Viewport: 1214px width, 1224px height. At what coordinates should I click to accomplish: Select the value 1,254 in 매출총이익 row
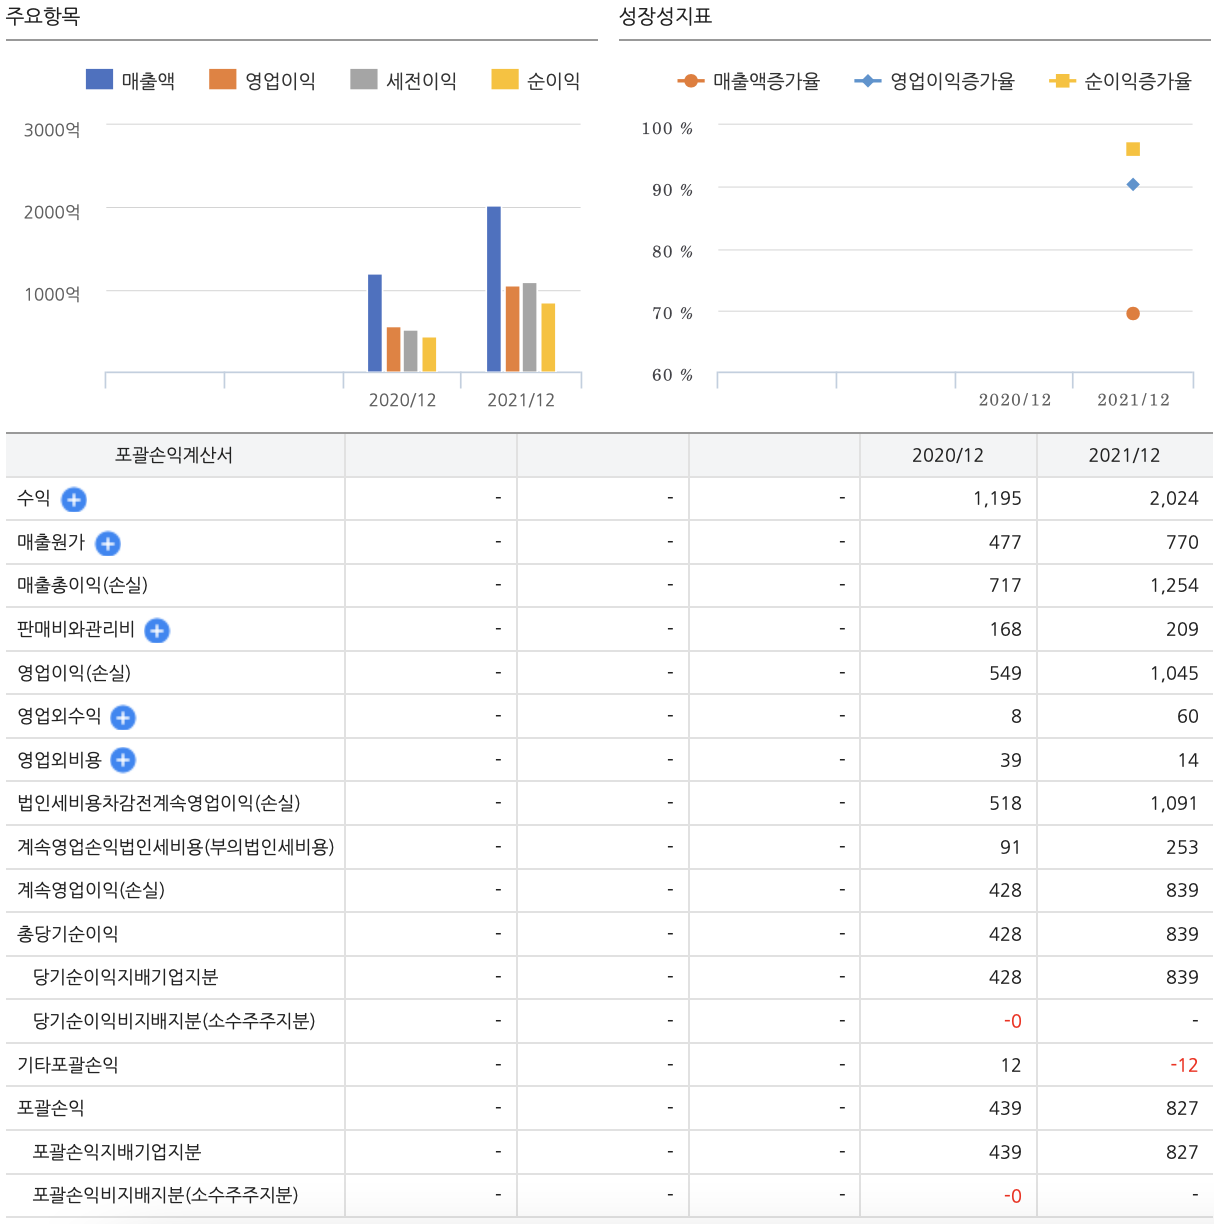pyautogui.click(x=1174, y=585)
